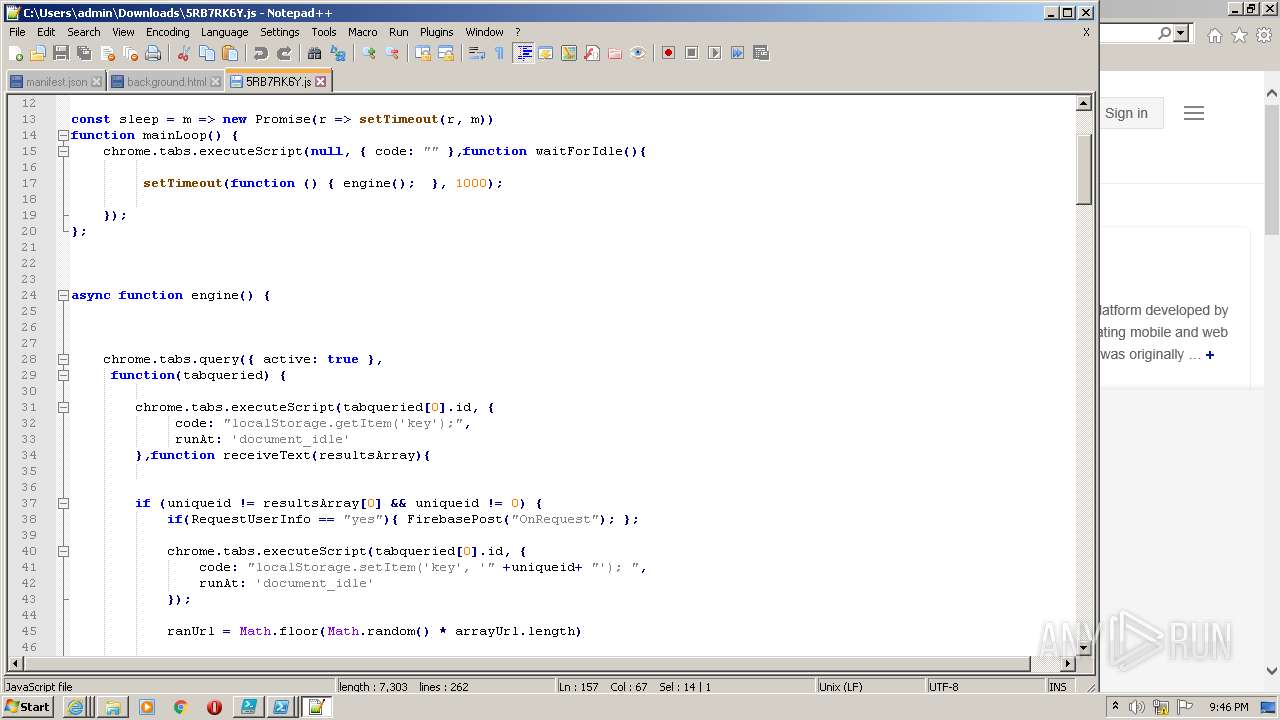Create a new file with New toolbar icon
Viewport: 1280px width, 720px height.
point(16,53)
